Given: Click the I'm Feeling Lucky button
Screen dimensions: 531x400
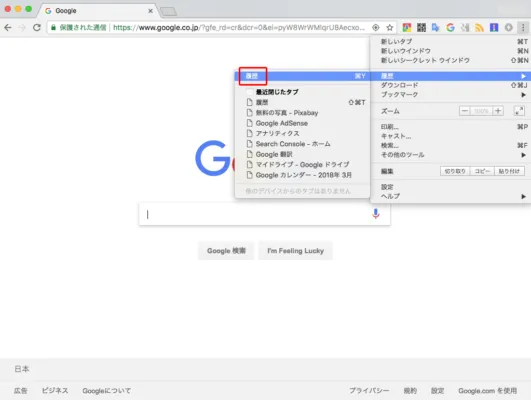Looking at the screenshot, I should coord(295,251).
